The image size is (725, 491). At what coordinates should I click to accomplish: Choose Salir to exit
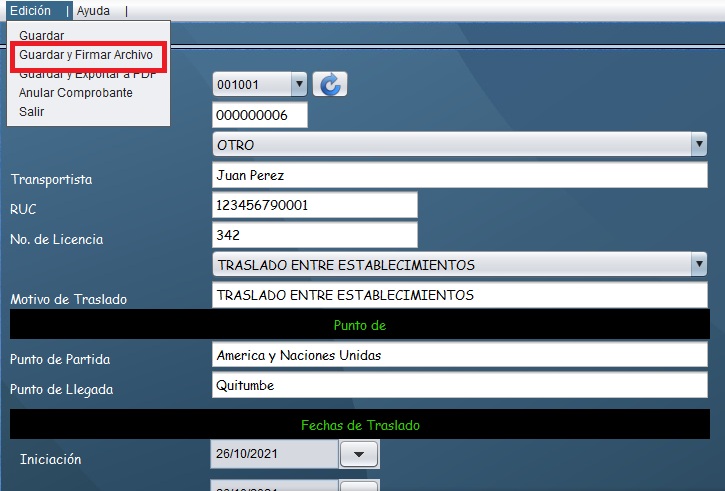point(31,111)
